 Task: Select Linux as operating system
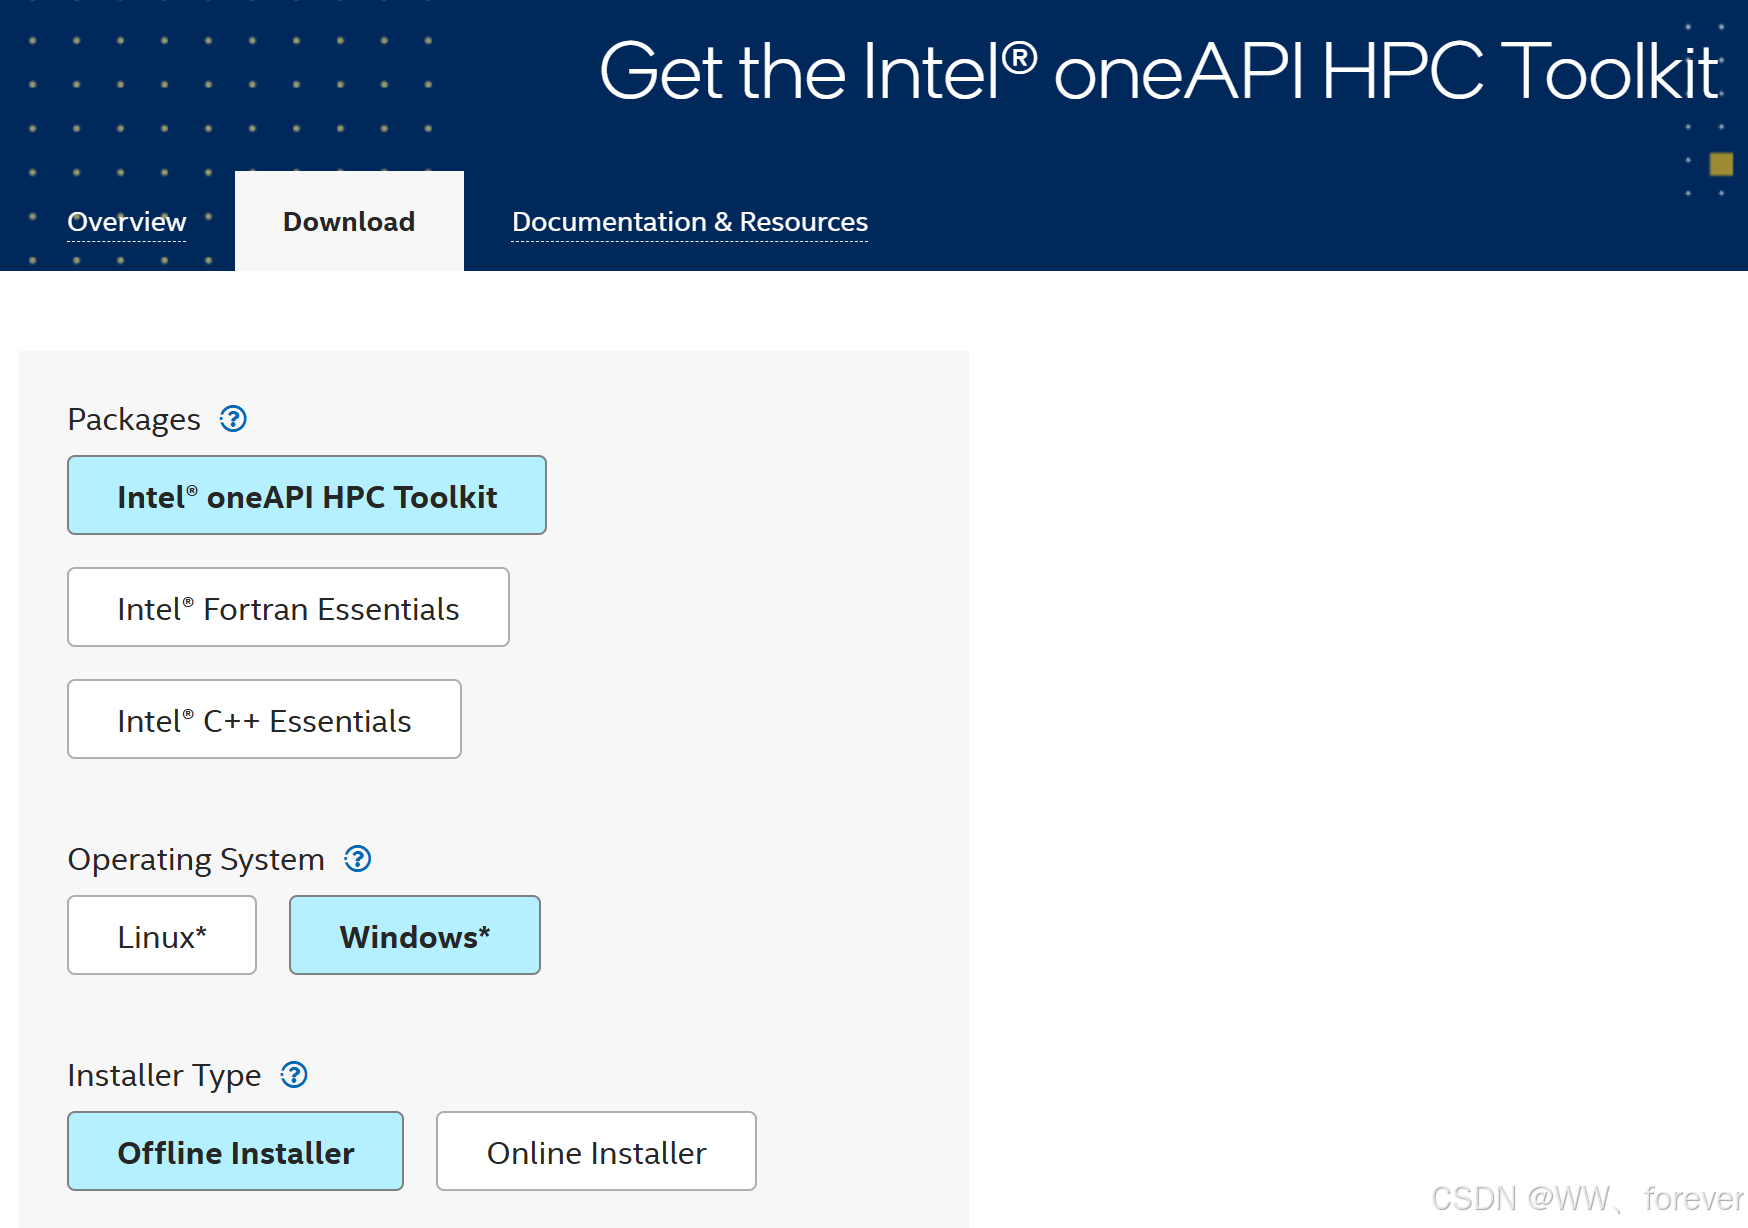click(x=162, y=935)
